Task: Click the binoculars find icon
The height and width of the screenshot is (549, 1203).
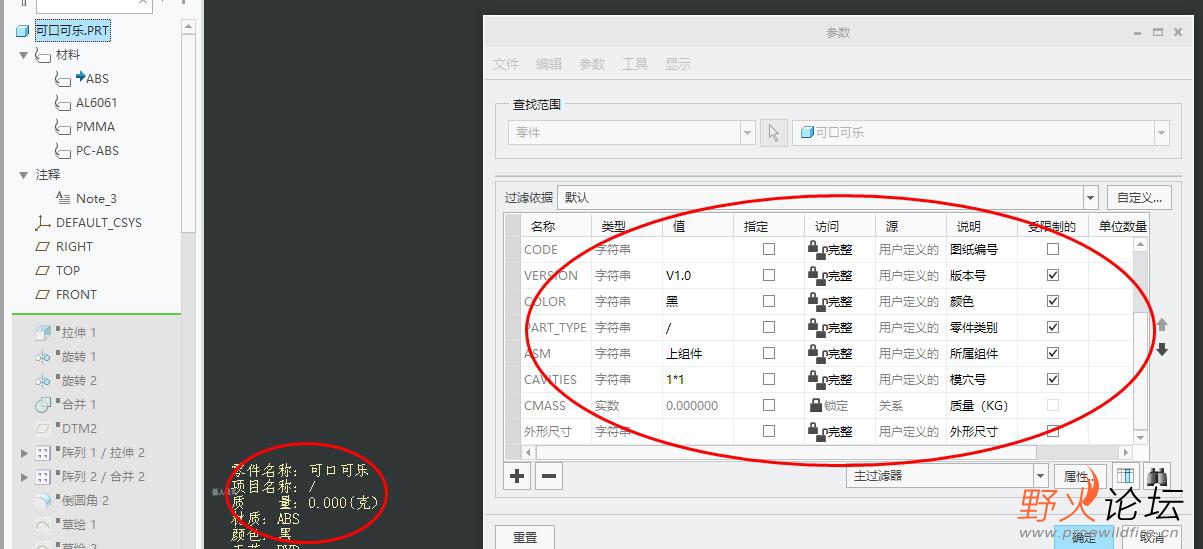Action: (1156, 477)
